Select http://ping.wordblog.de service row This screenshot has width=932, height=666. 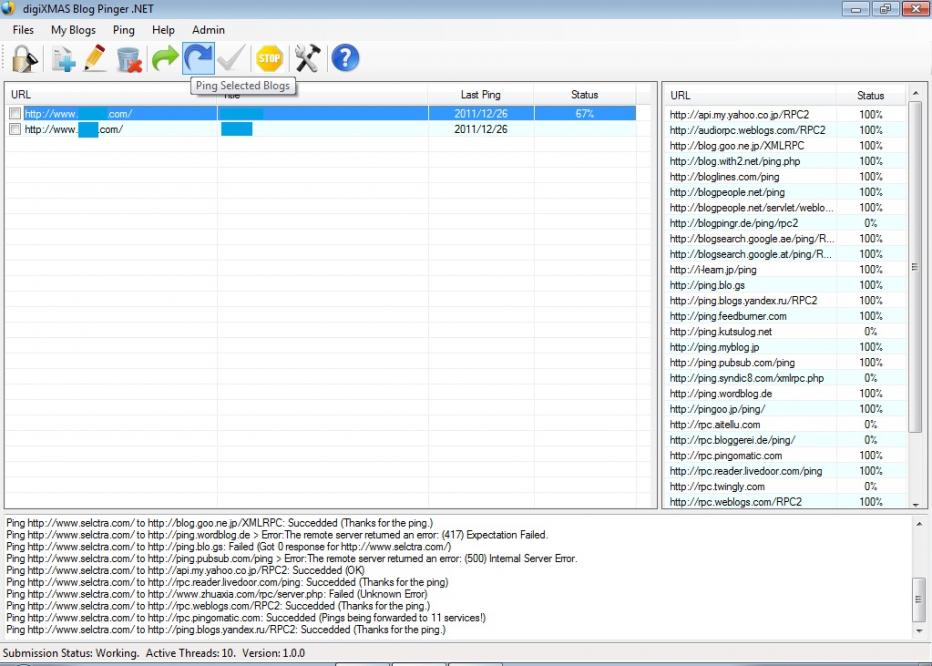pos(785,392)
